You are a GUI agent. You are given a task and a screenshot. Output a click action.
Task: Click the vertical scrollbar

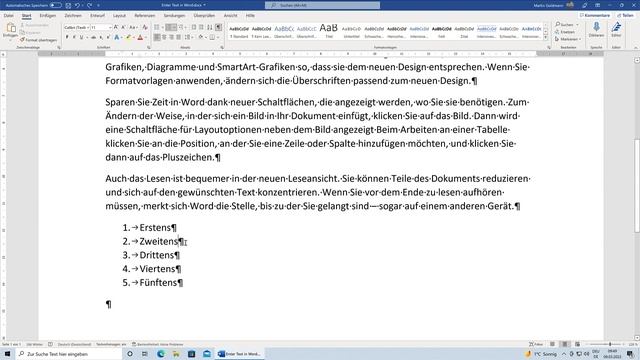[637, 186]
